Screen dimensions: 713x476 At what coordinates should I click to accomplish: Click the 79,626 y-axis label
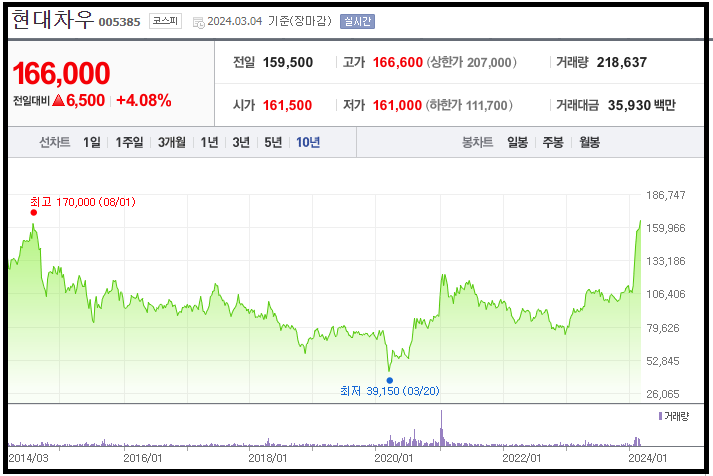663,328
